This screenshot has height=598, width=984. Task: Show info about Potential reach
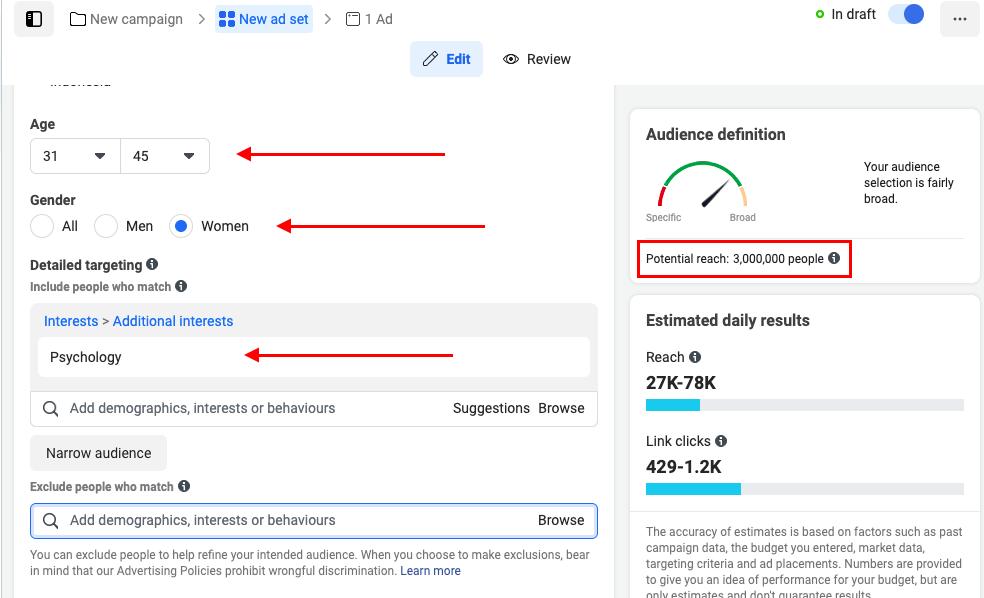coord(834,258)
